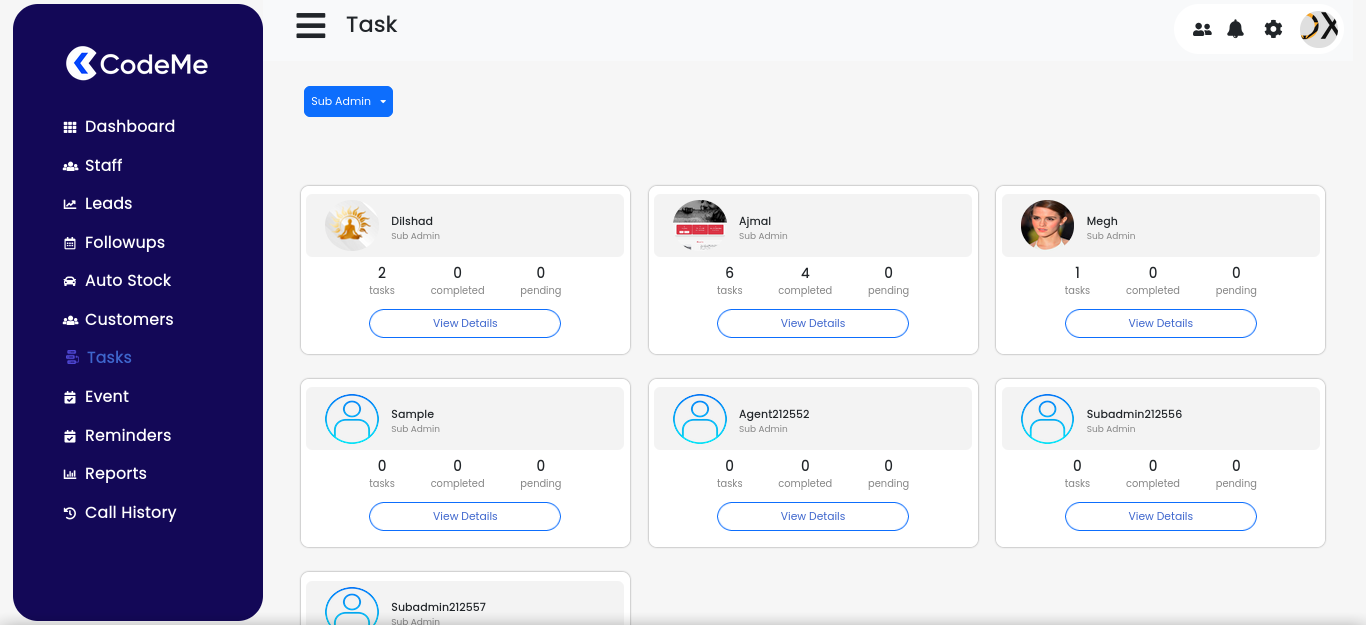
Task: Click the Tasks icon in sidebar
Action: [x=72, y=357]
